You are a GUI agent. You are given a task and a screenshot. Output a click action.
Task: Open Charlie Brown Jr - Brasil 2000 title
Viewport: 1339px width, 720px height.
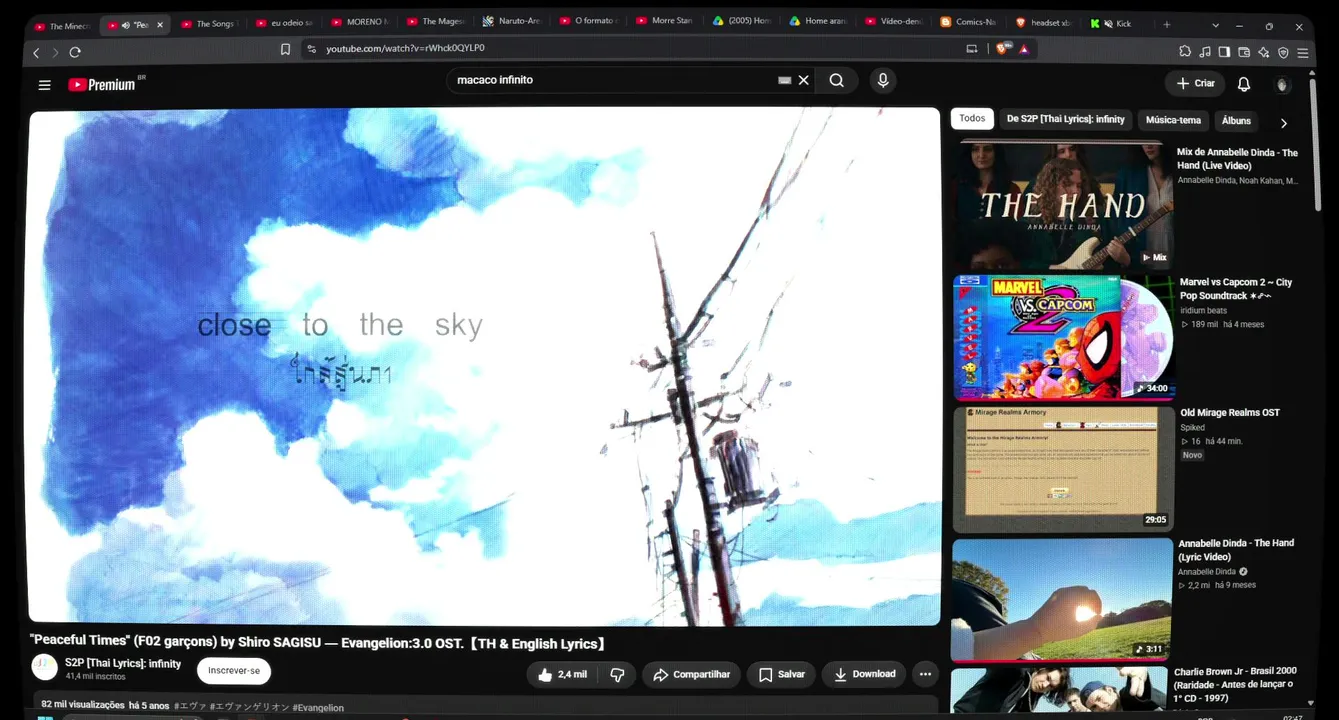(1235, 684)
